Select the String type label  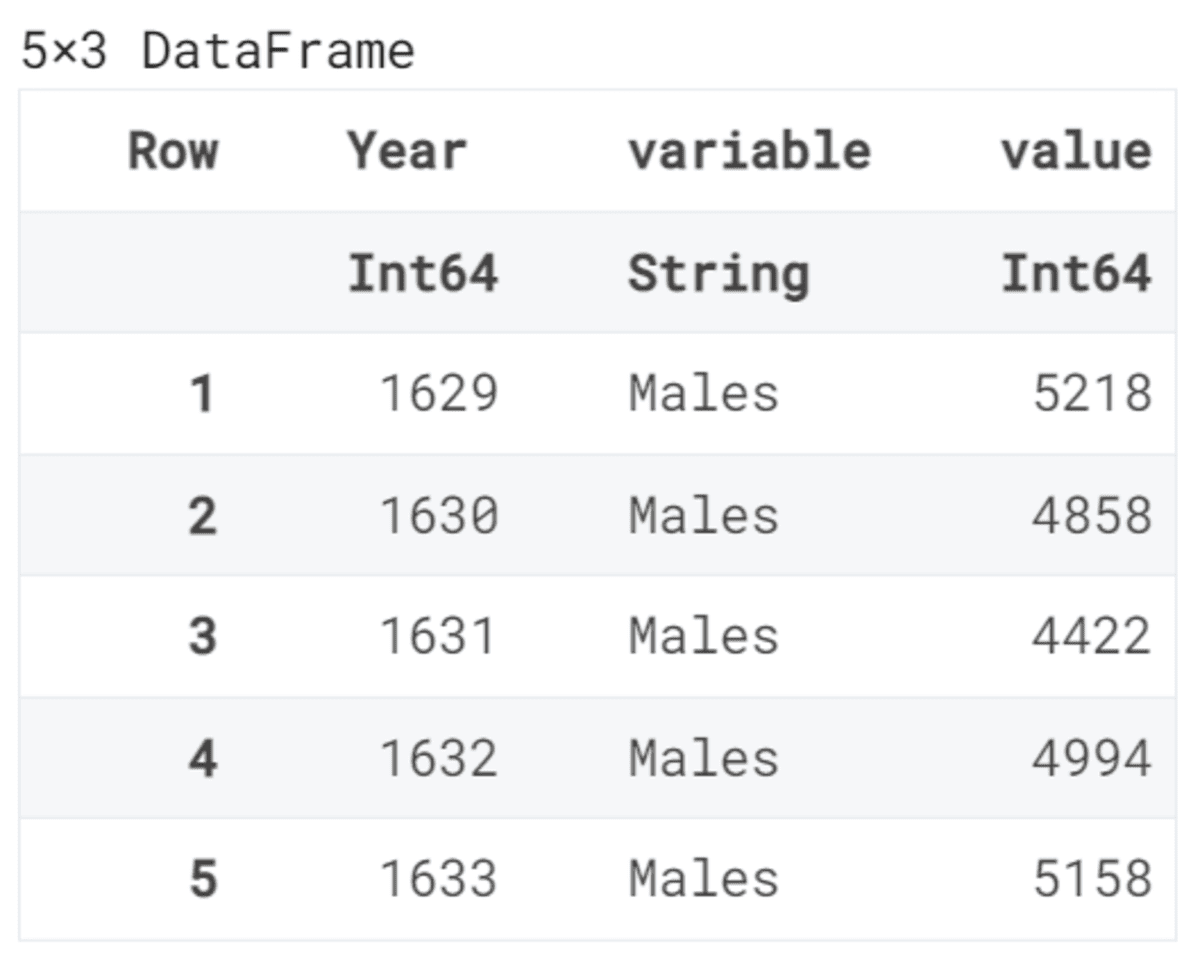click(x=718, y=274)
